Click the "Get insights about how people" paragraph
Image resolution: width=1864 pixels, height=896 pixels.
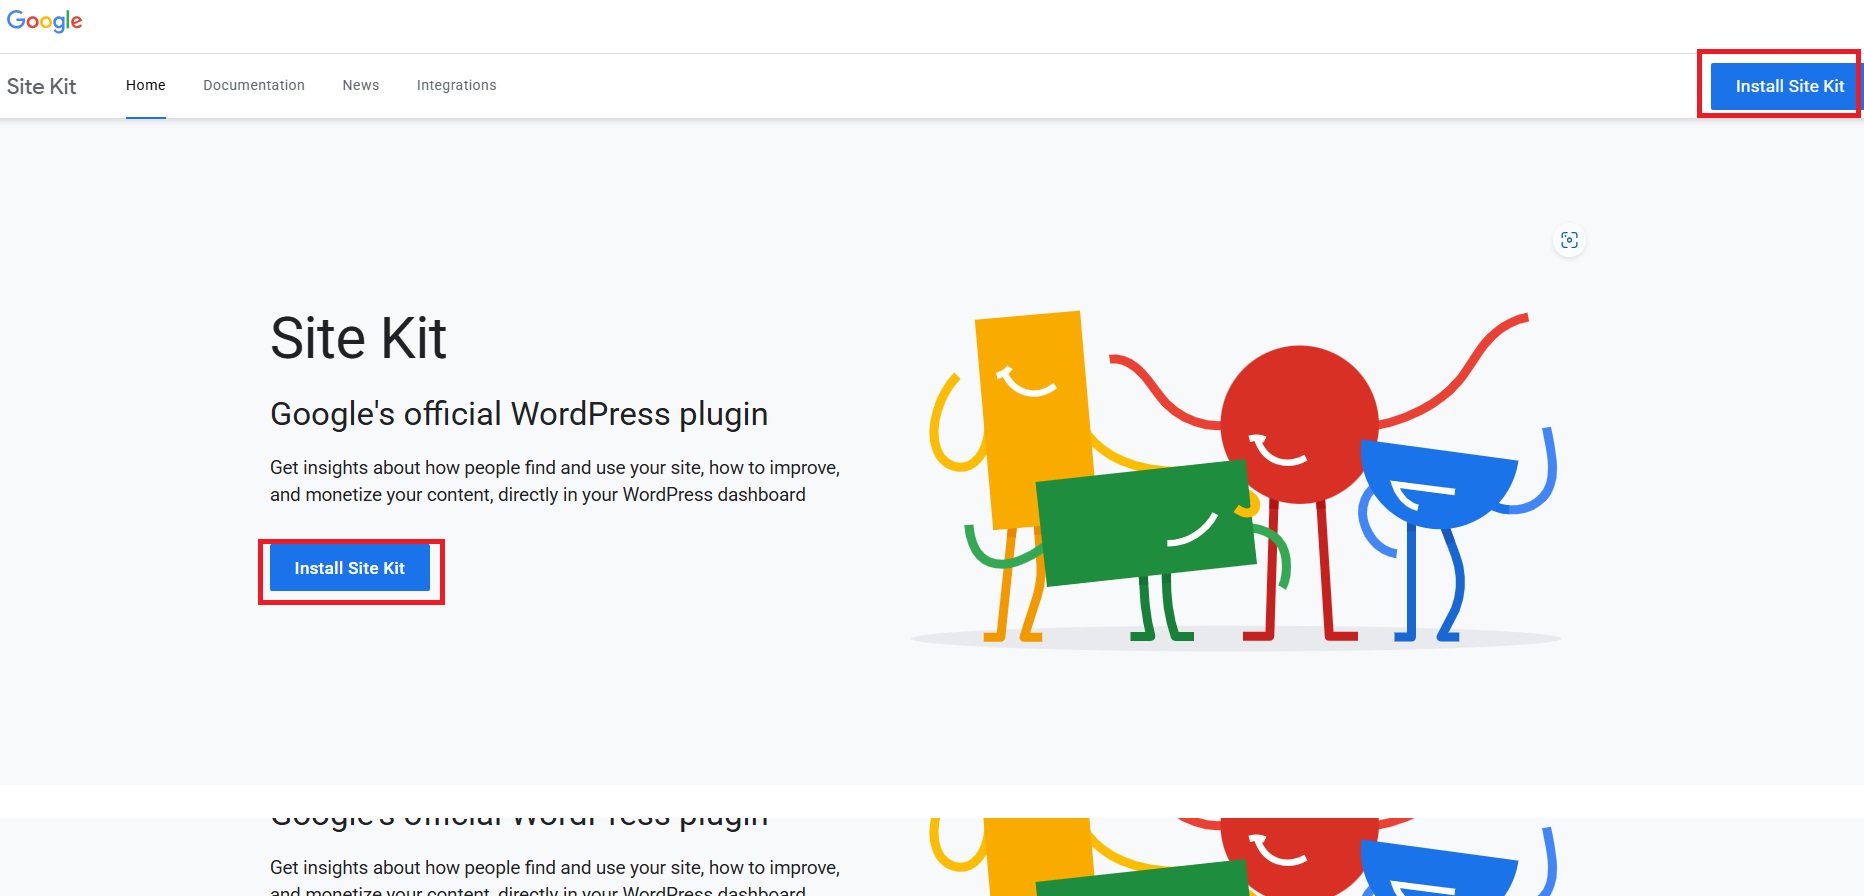tap(555, 481)
